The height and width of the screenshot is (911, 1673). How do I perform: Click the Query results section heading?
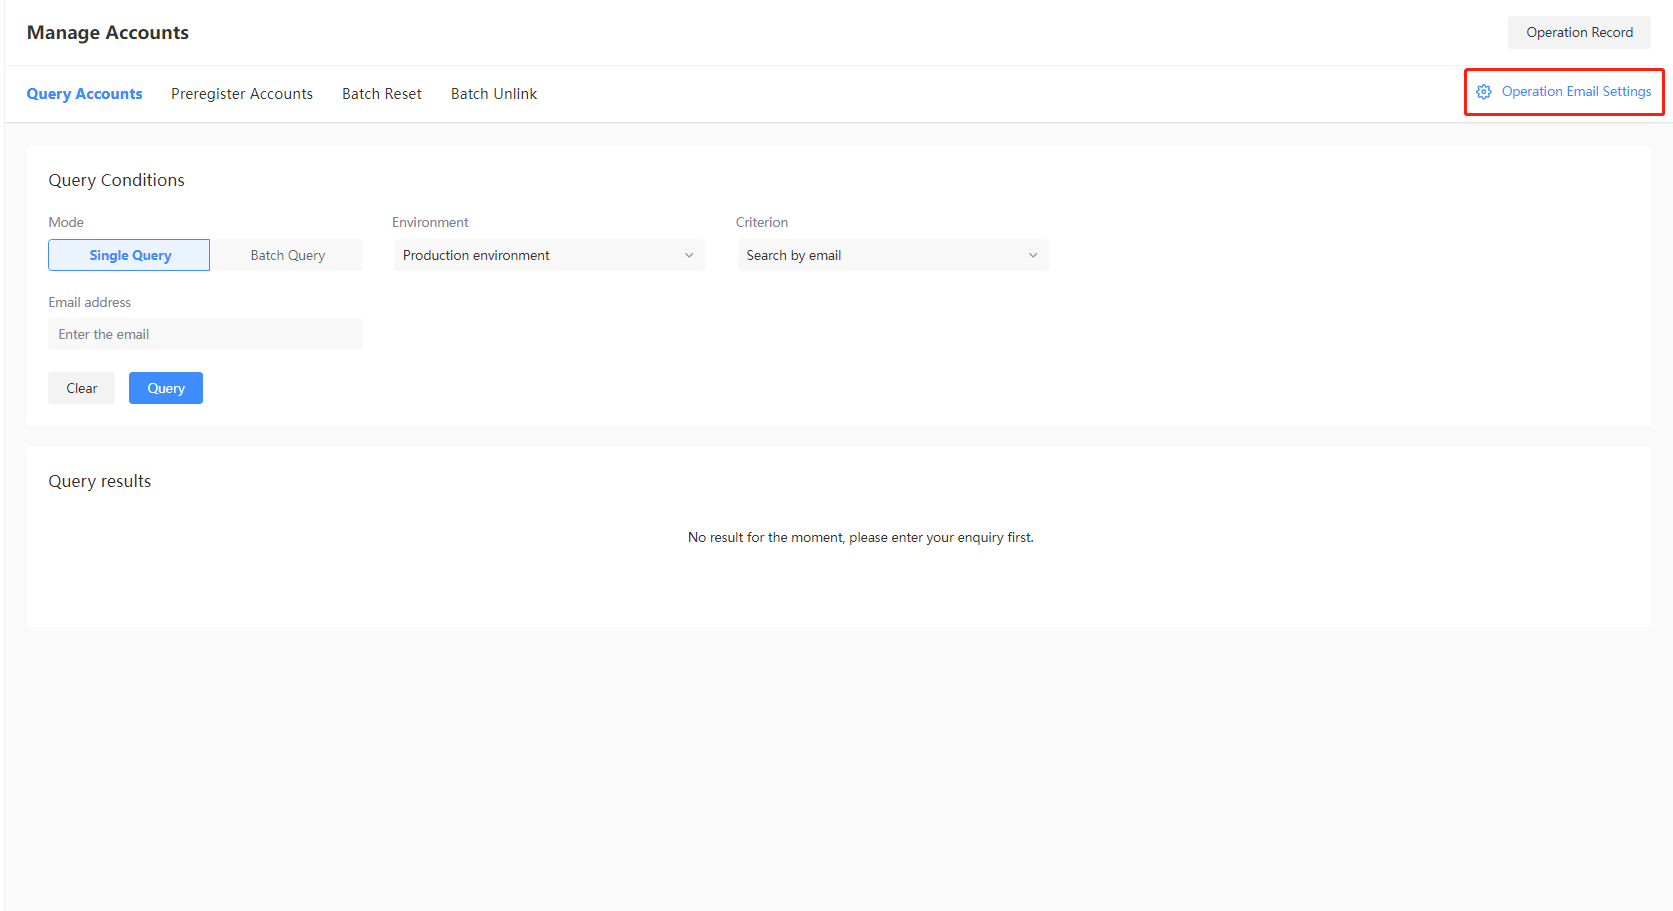[99, 481]
